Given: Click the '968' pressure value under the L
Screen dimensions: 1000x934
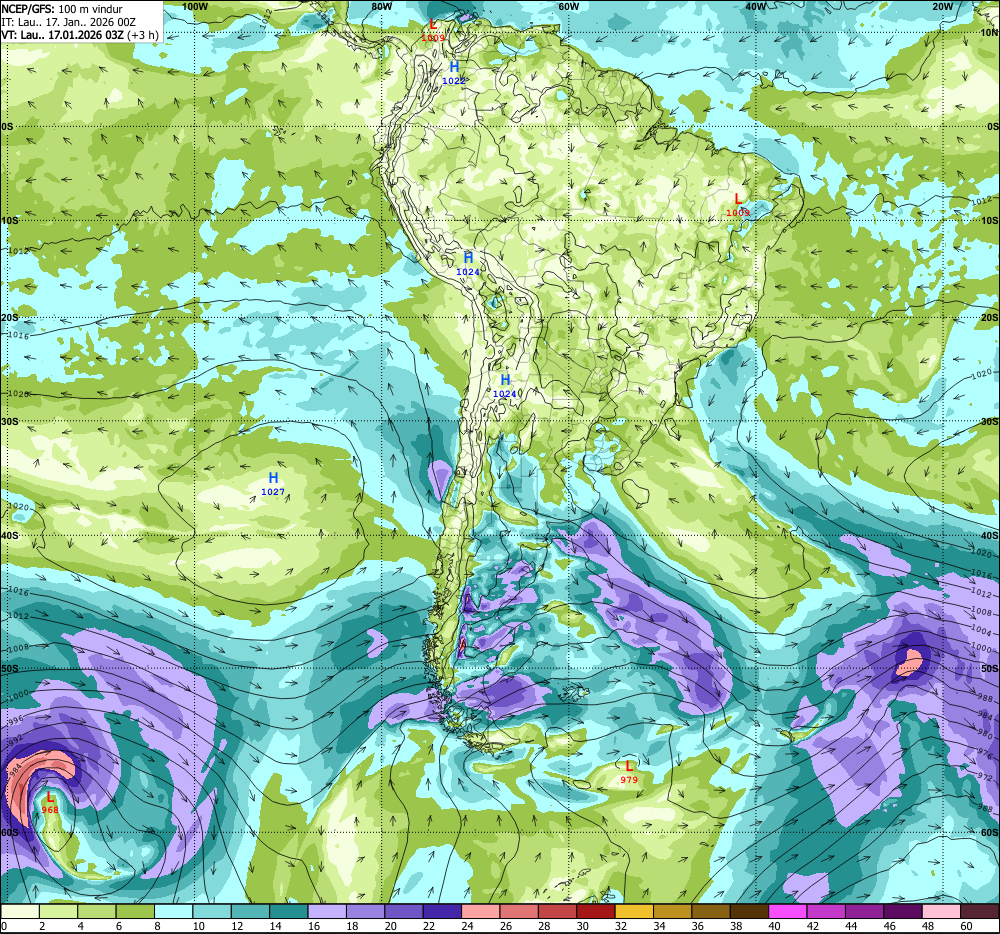Looking at the screenshot, I should coord(50,810).
